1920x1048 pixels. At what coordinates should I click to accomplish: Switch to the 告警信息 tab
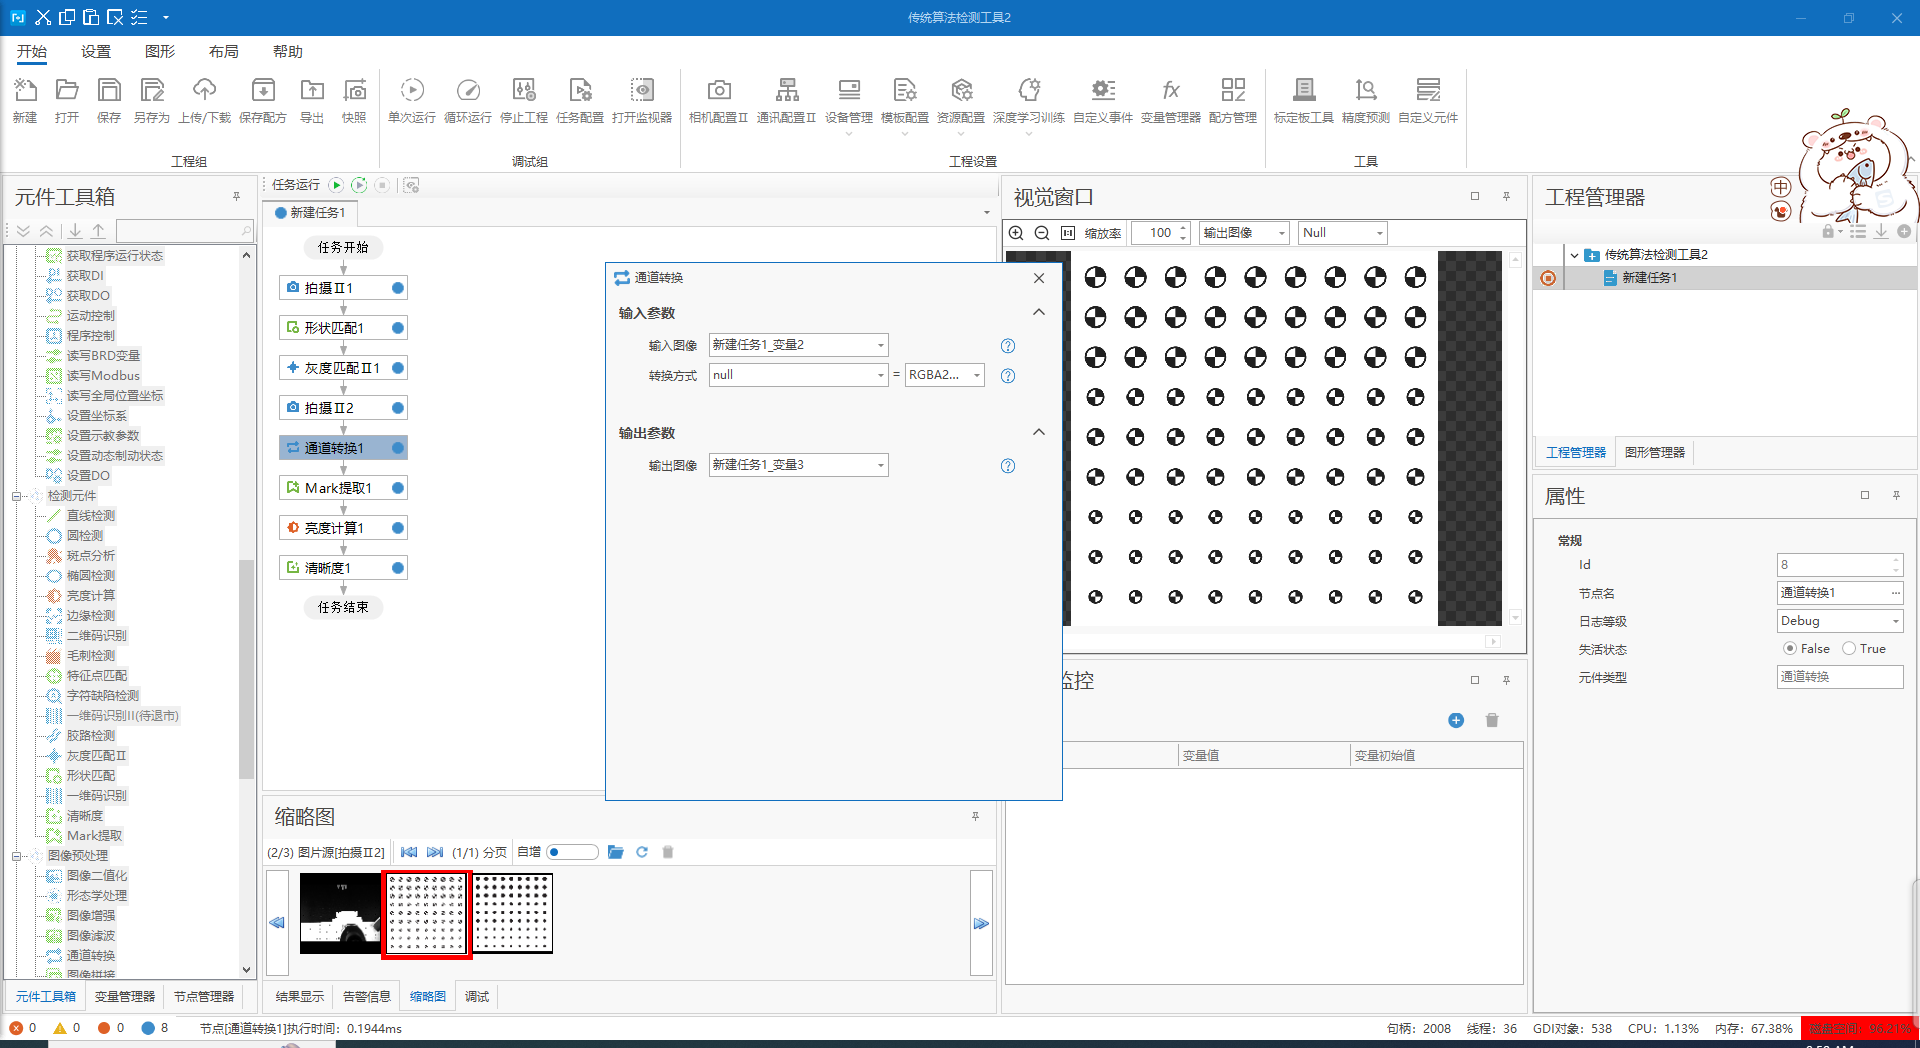pos(367,997)
